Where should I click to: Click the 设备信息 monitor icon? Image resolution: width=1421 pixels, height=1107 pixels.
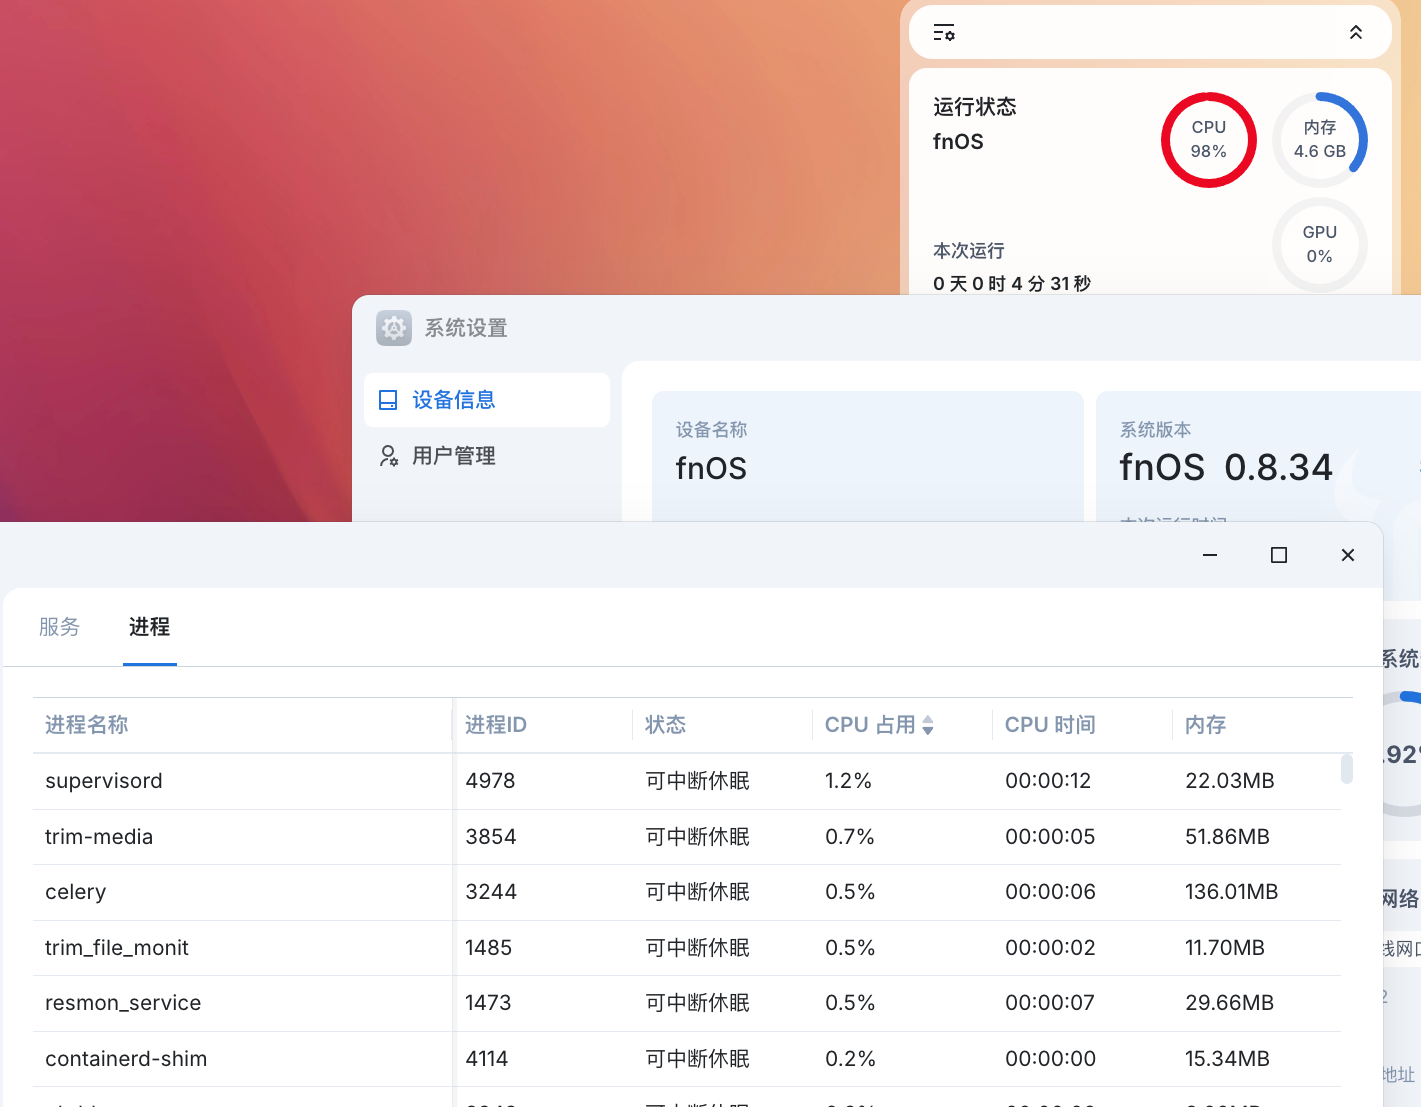[x=388, y=400]
